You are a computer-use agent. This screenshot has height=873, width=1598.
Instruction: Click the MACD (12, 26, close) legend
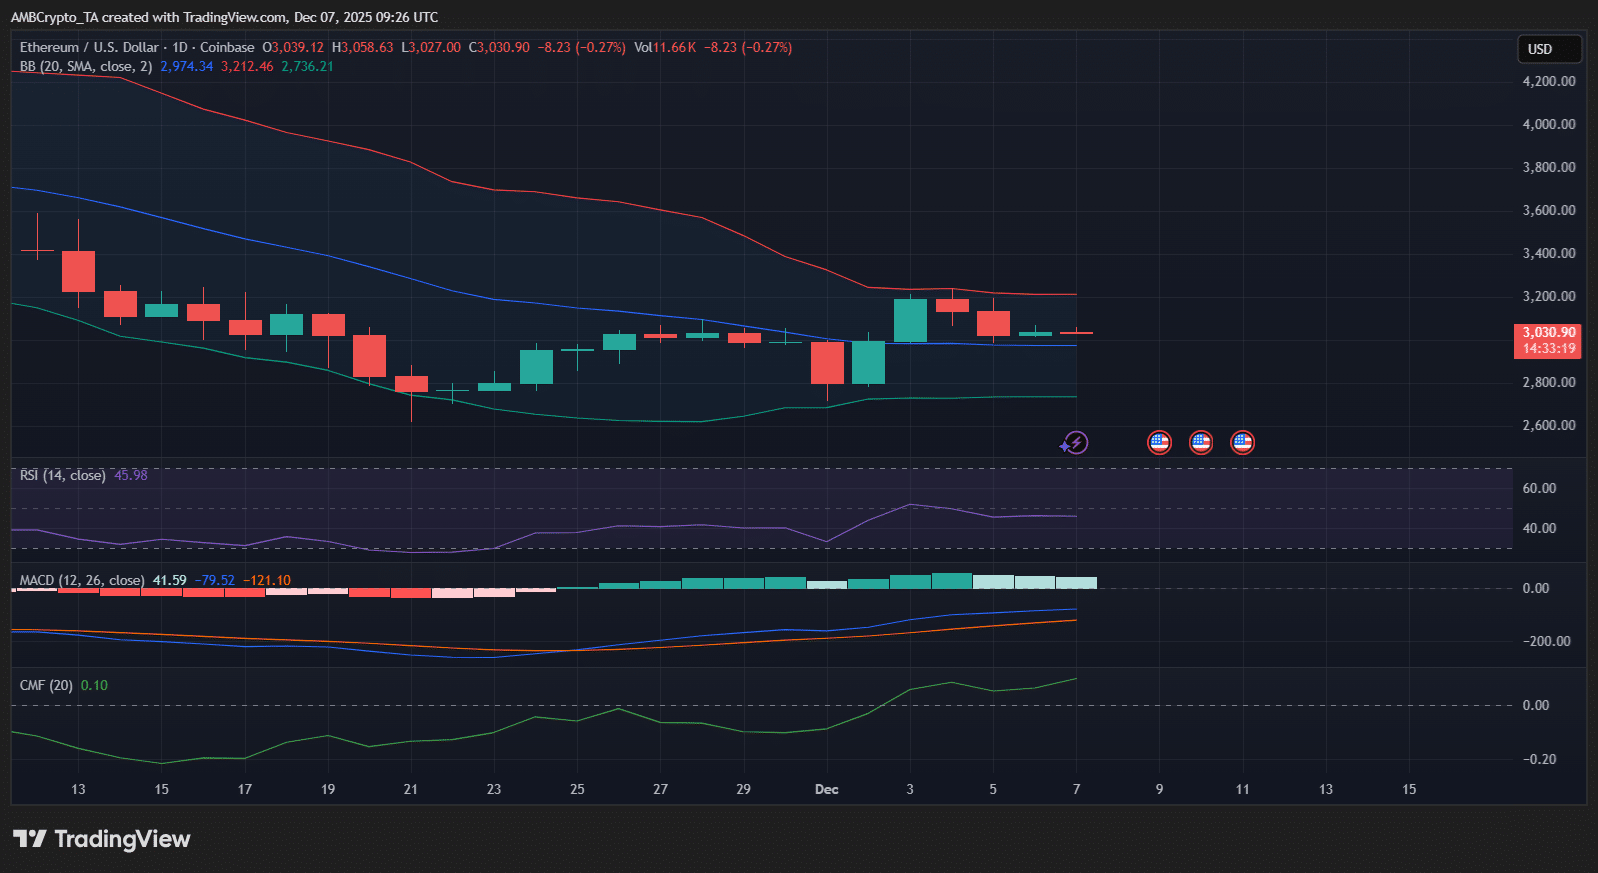tap(81, 580)
